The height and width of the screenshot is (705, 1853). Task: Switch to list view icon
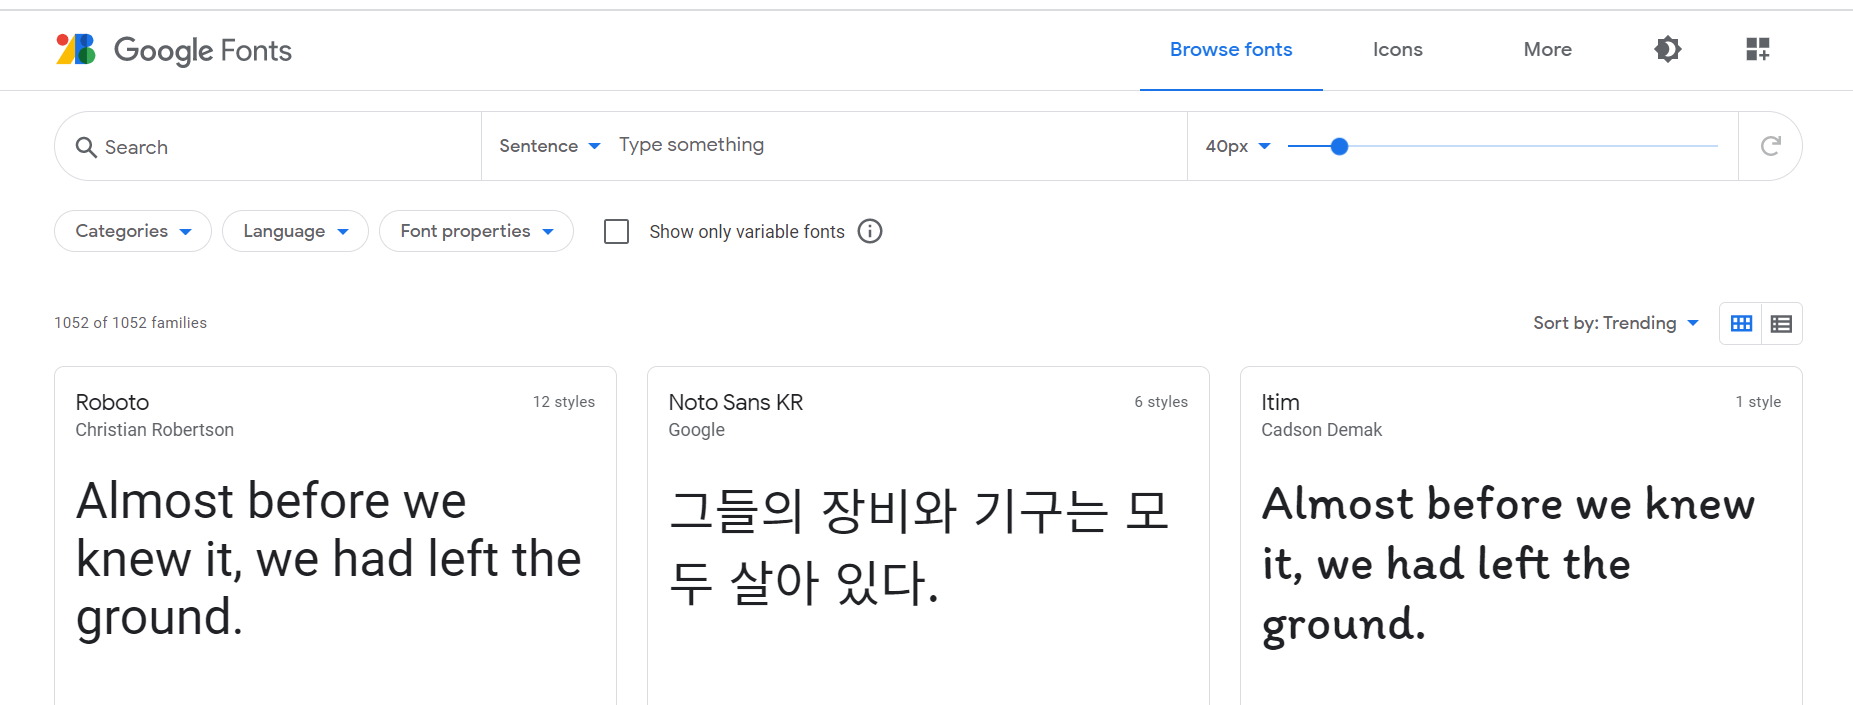(x=1781, y=323)
